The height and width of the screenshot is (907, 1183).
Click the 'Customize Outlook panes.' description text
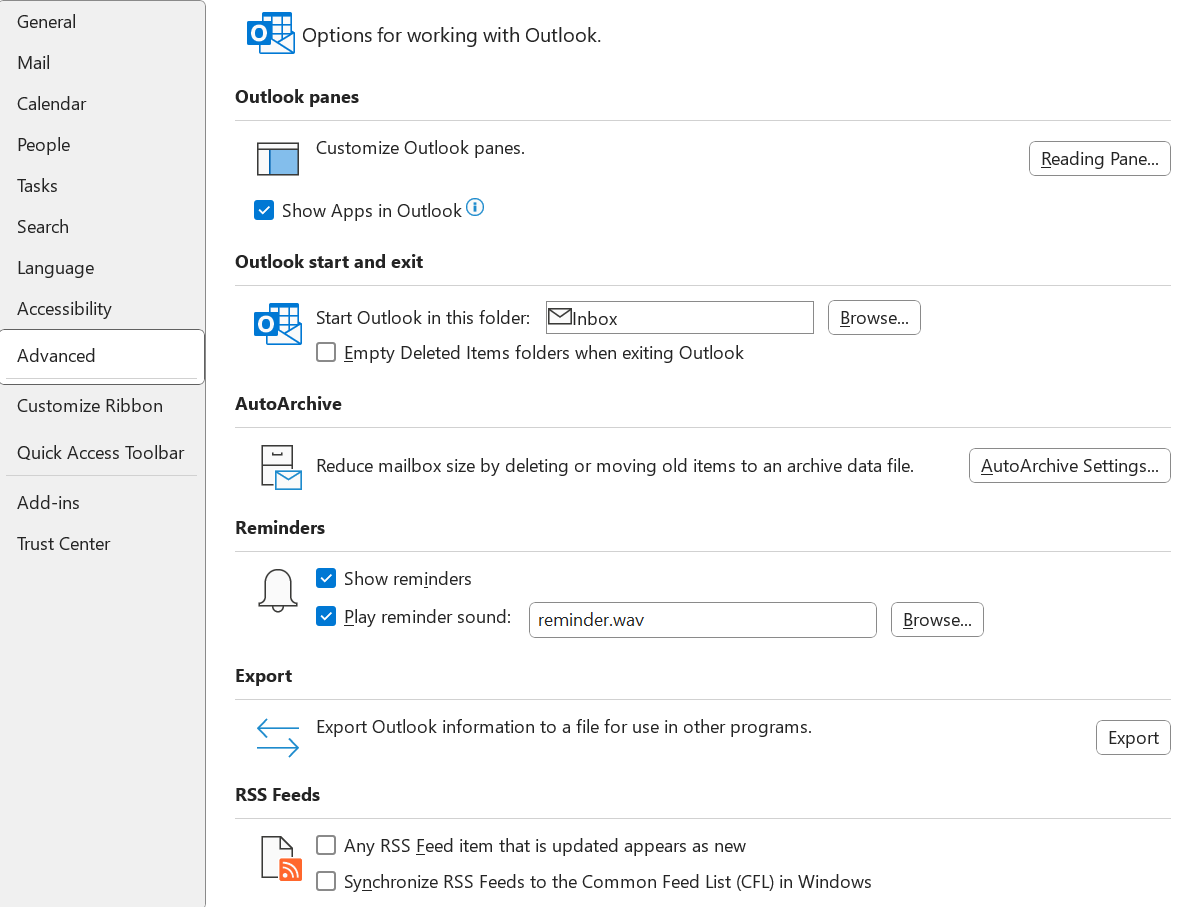coord(420,148)
